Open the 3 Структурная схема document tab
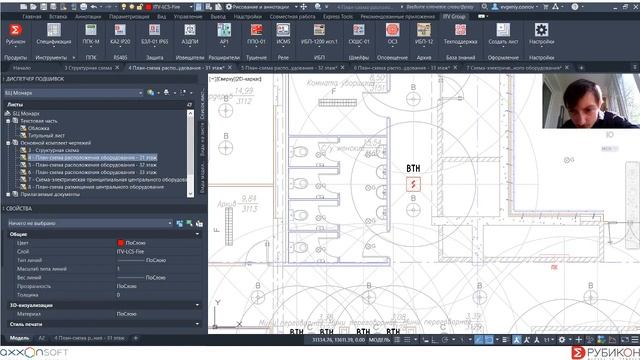Image resolution: width=640 pixels, height=360 pixels. (x=88, y=68)
